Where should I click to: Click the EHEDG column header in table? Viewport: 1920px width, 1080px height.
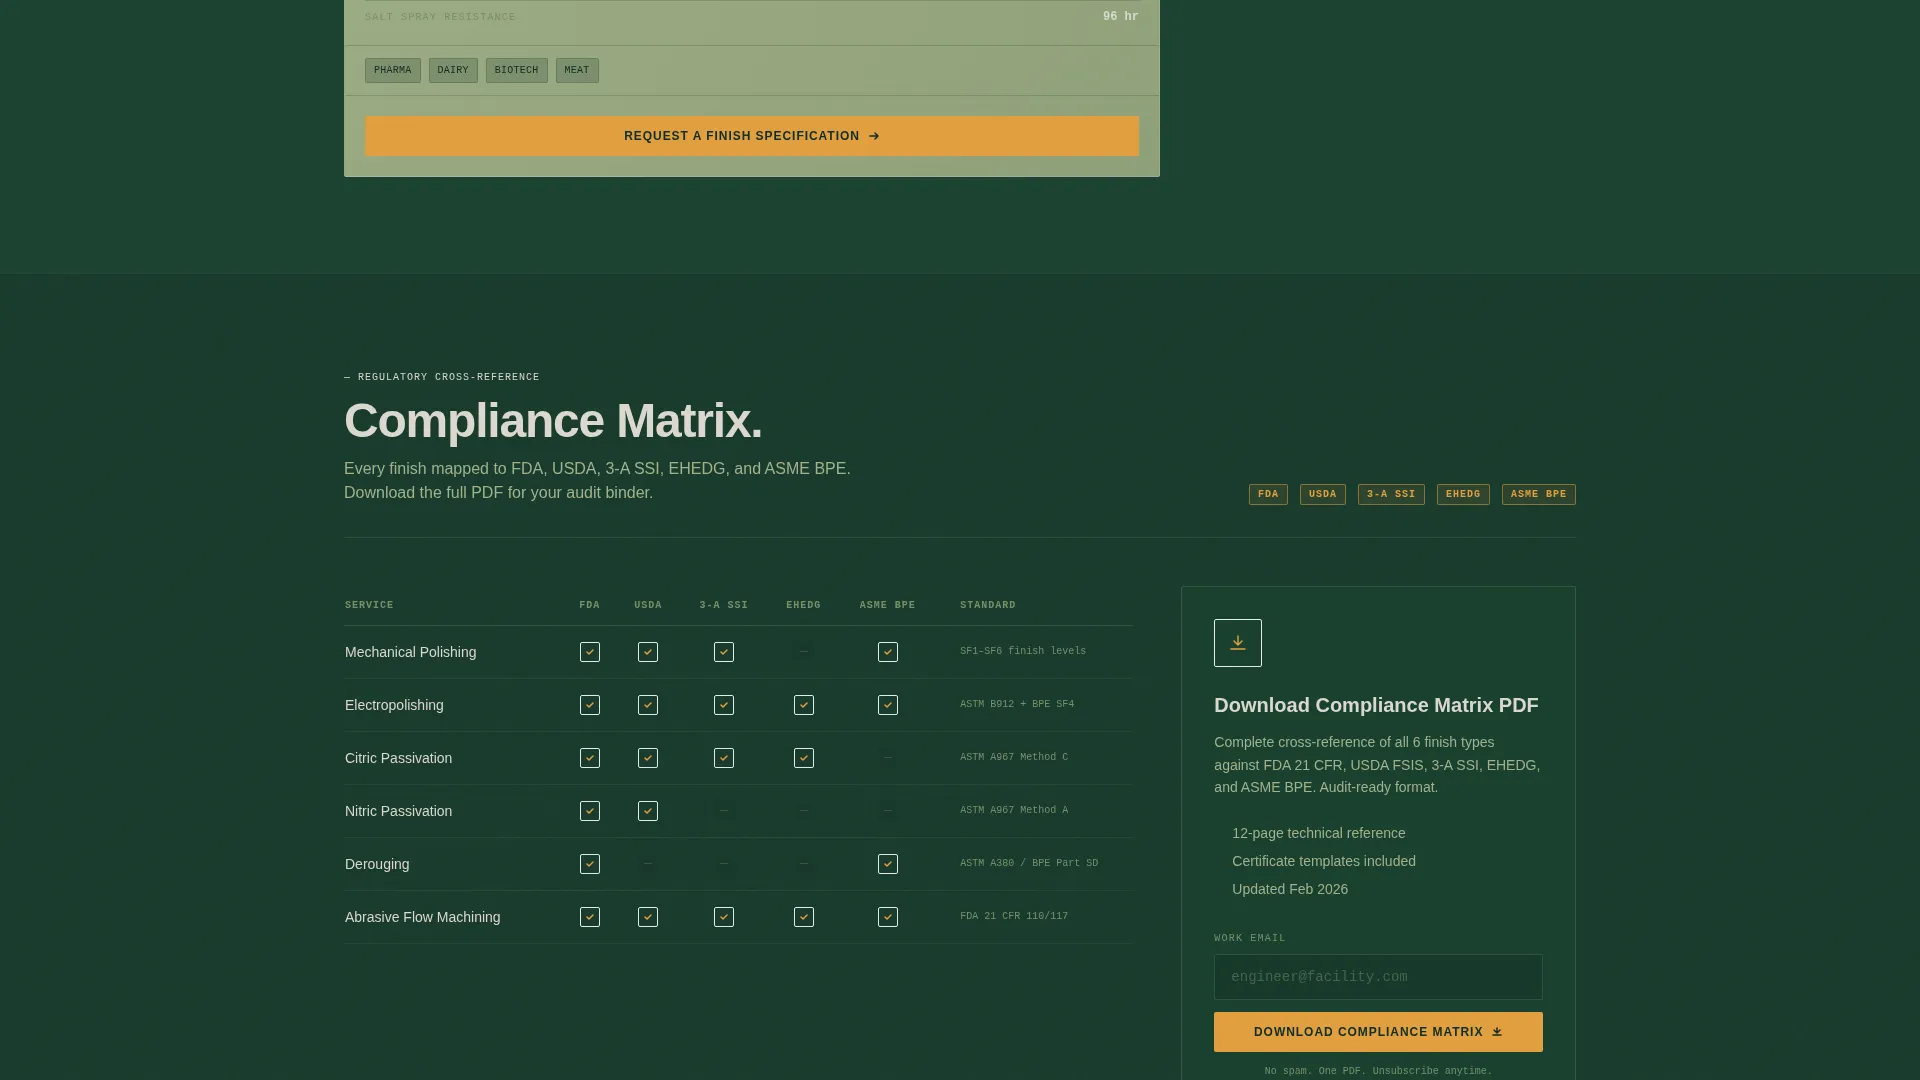pos(803,605)
